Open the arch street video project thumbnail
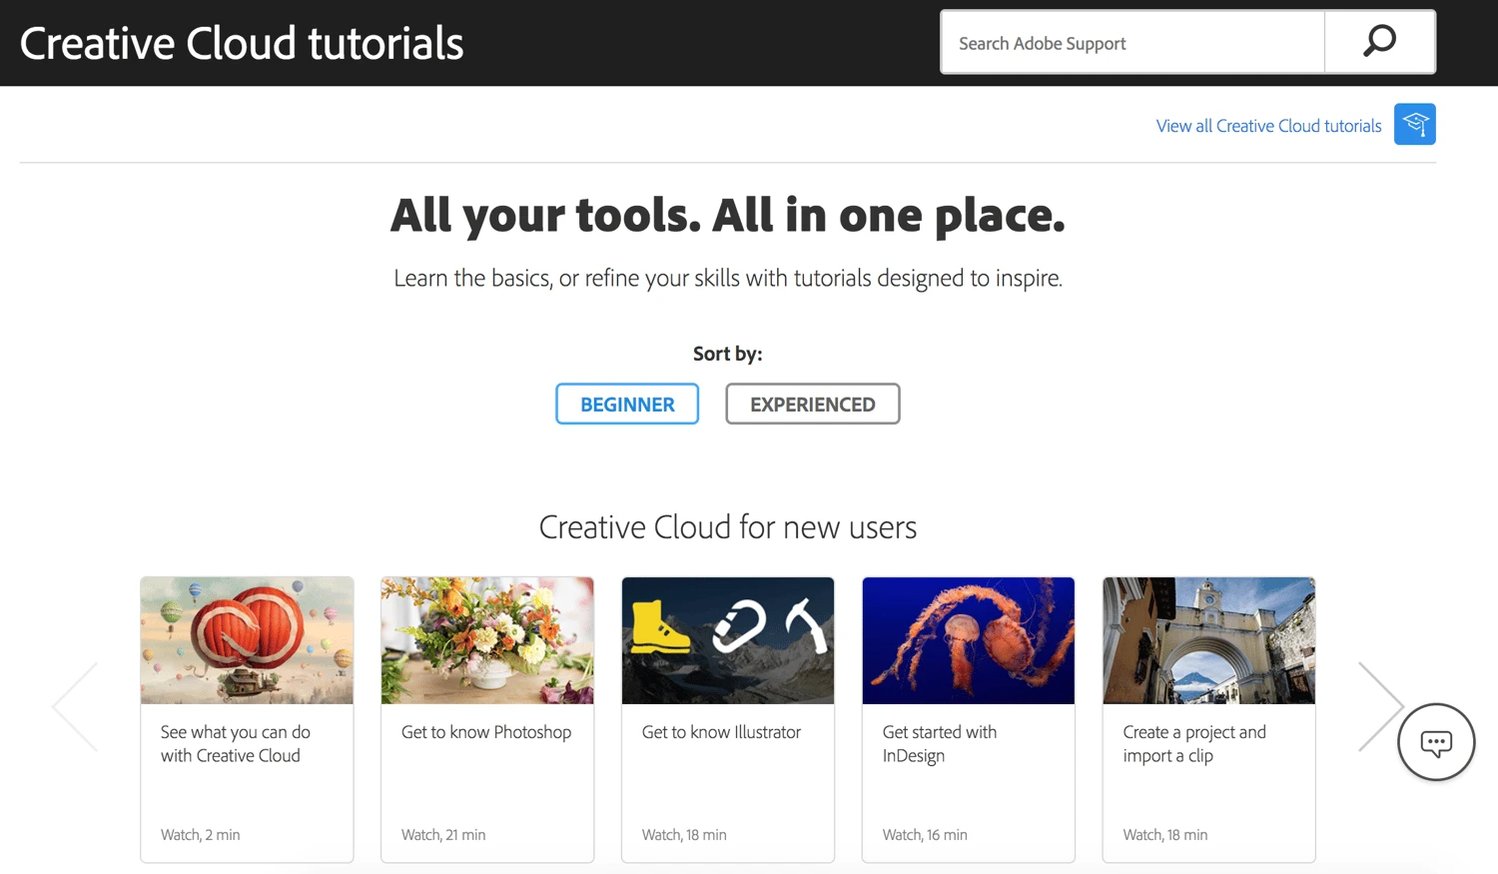Viewport: 1498px width, 874px height. 1208,640
